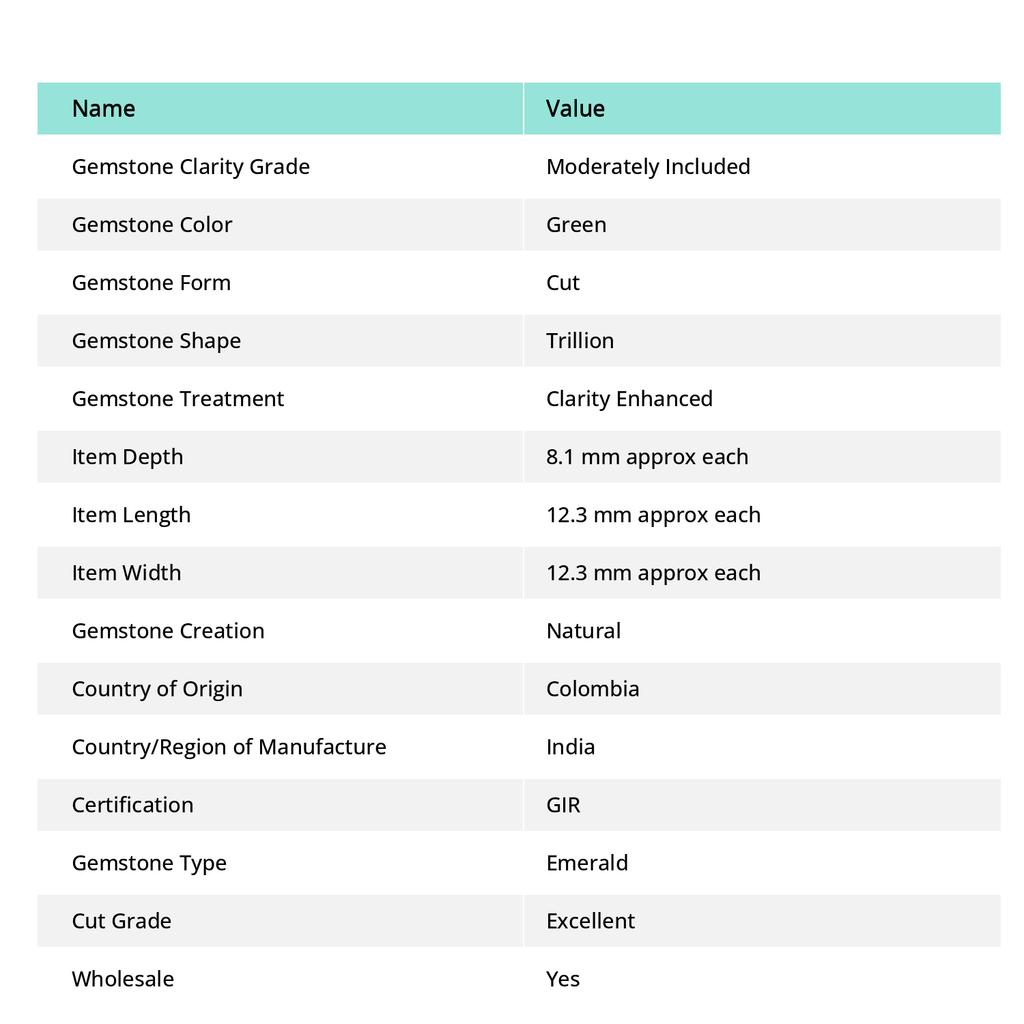This screenshot has width=1024, height=1024.
Task: Click the Green color value
Action: click(576, 224)
